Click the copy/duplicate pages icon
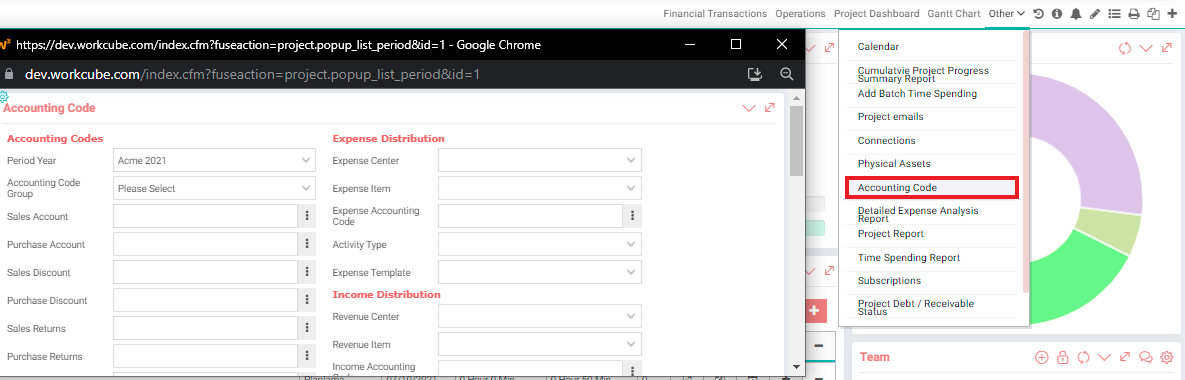Image resolution: width=1185 pixels, height=380 pixels. pos(1153,14)
